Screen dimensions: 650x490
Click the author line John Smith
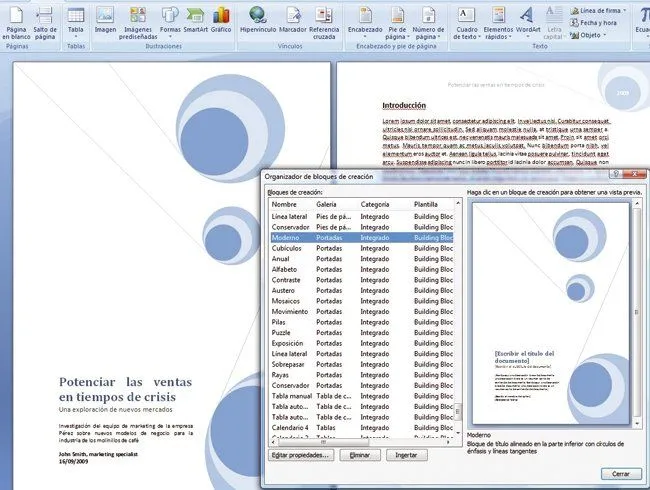pyautogui.click(x=98, y=454)
